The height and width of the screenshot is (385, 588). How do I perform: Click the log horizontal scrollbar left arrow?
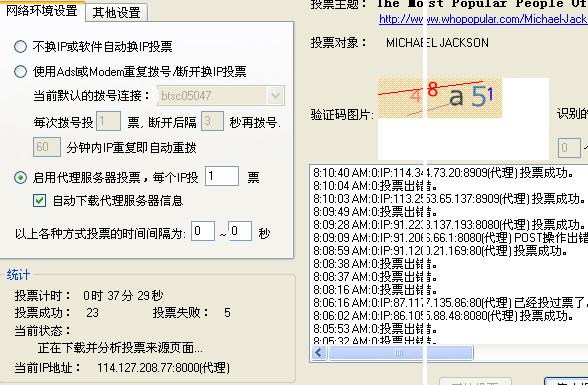[x=320, y=353]
